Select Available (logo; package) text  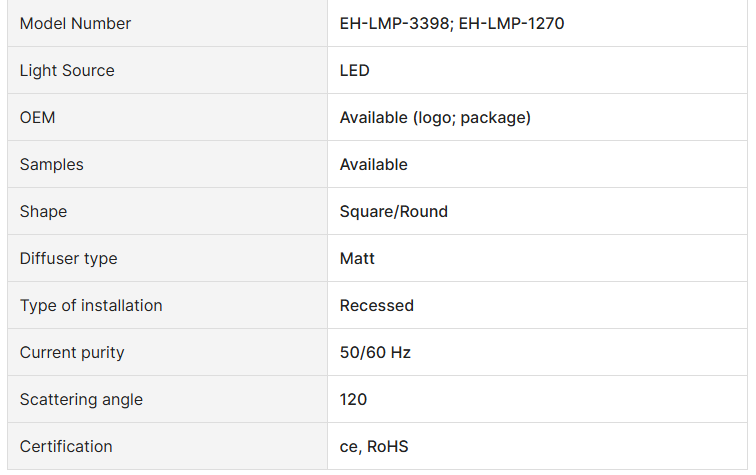coord(435,117)
